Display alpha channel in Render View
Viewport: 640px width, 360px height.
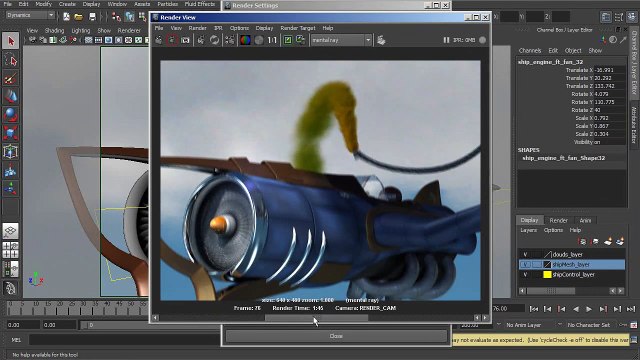click(x=259, y=40)
